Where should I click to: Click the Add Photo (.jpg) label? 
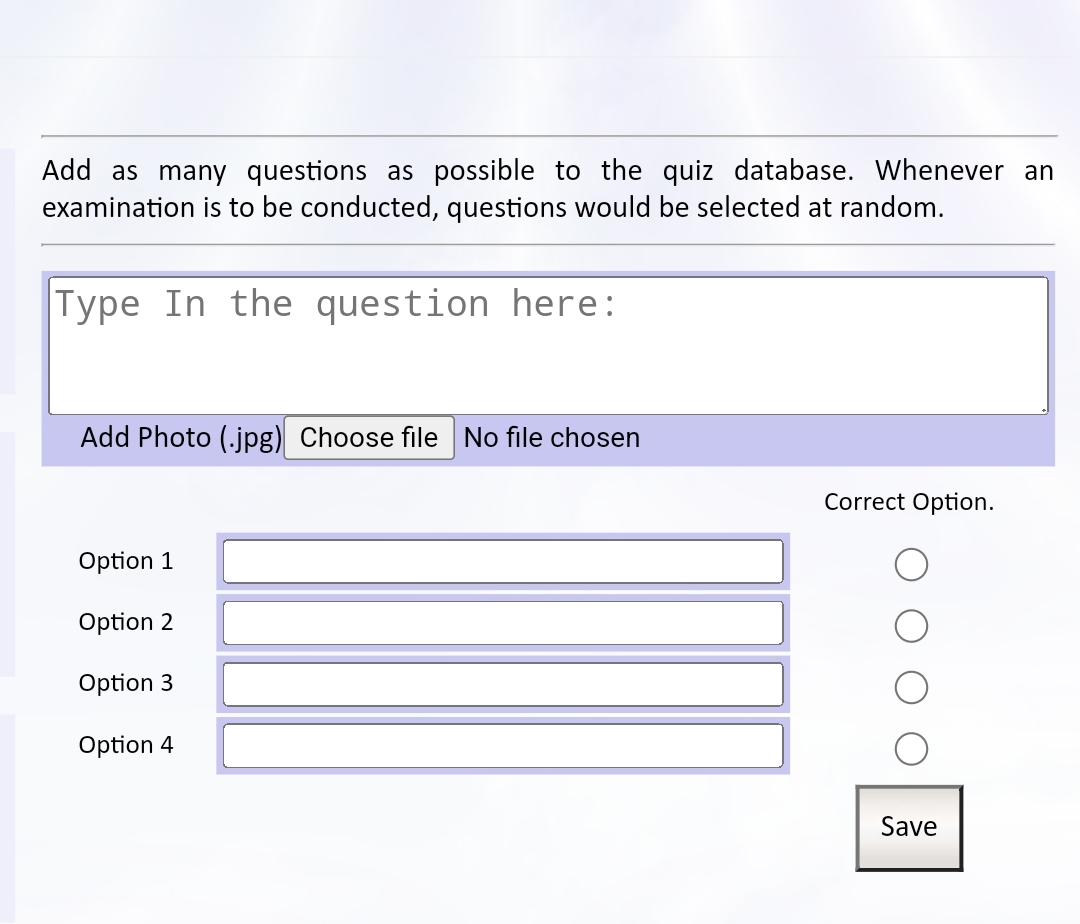tap(181, 438)
